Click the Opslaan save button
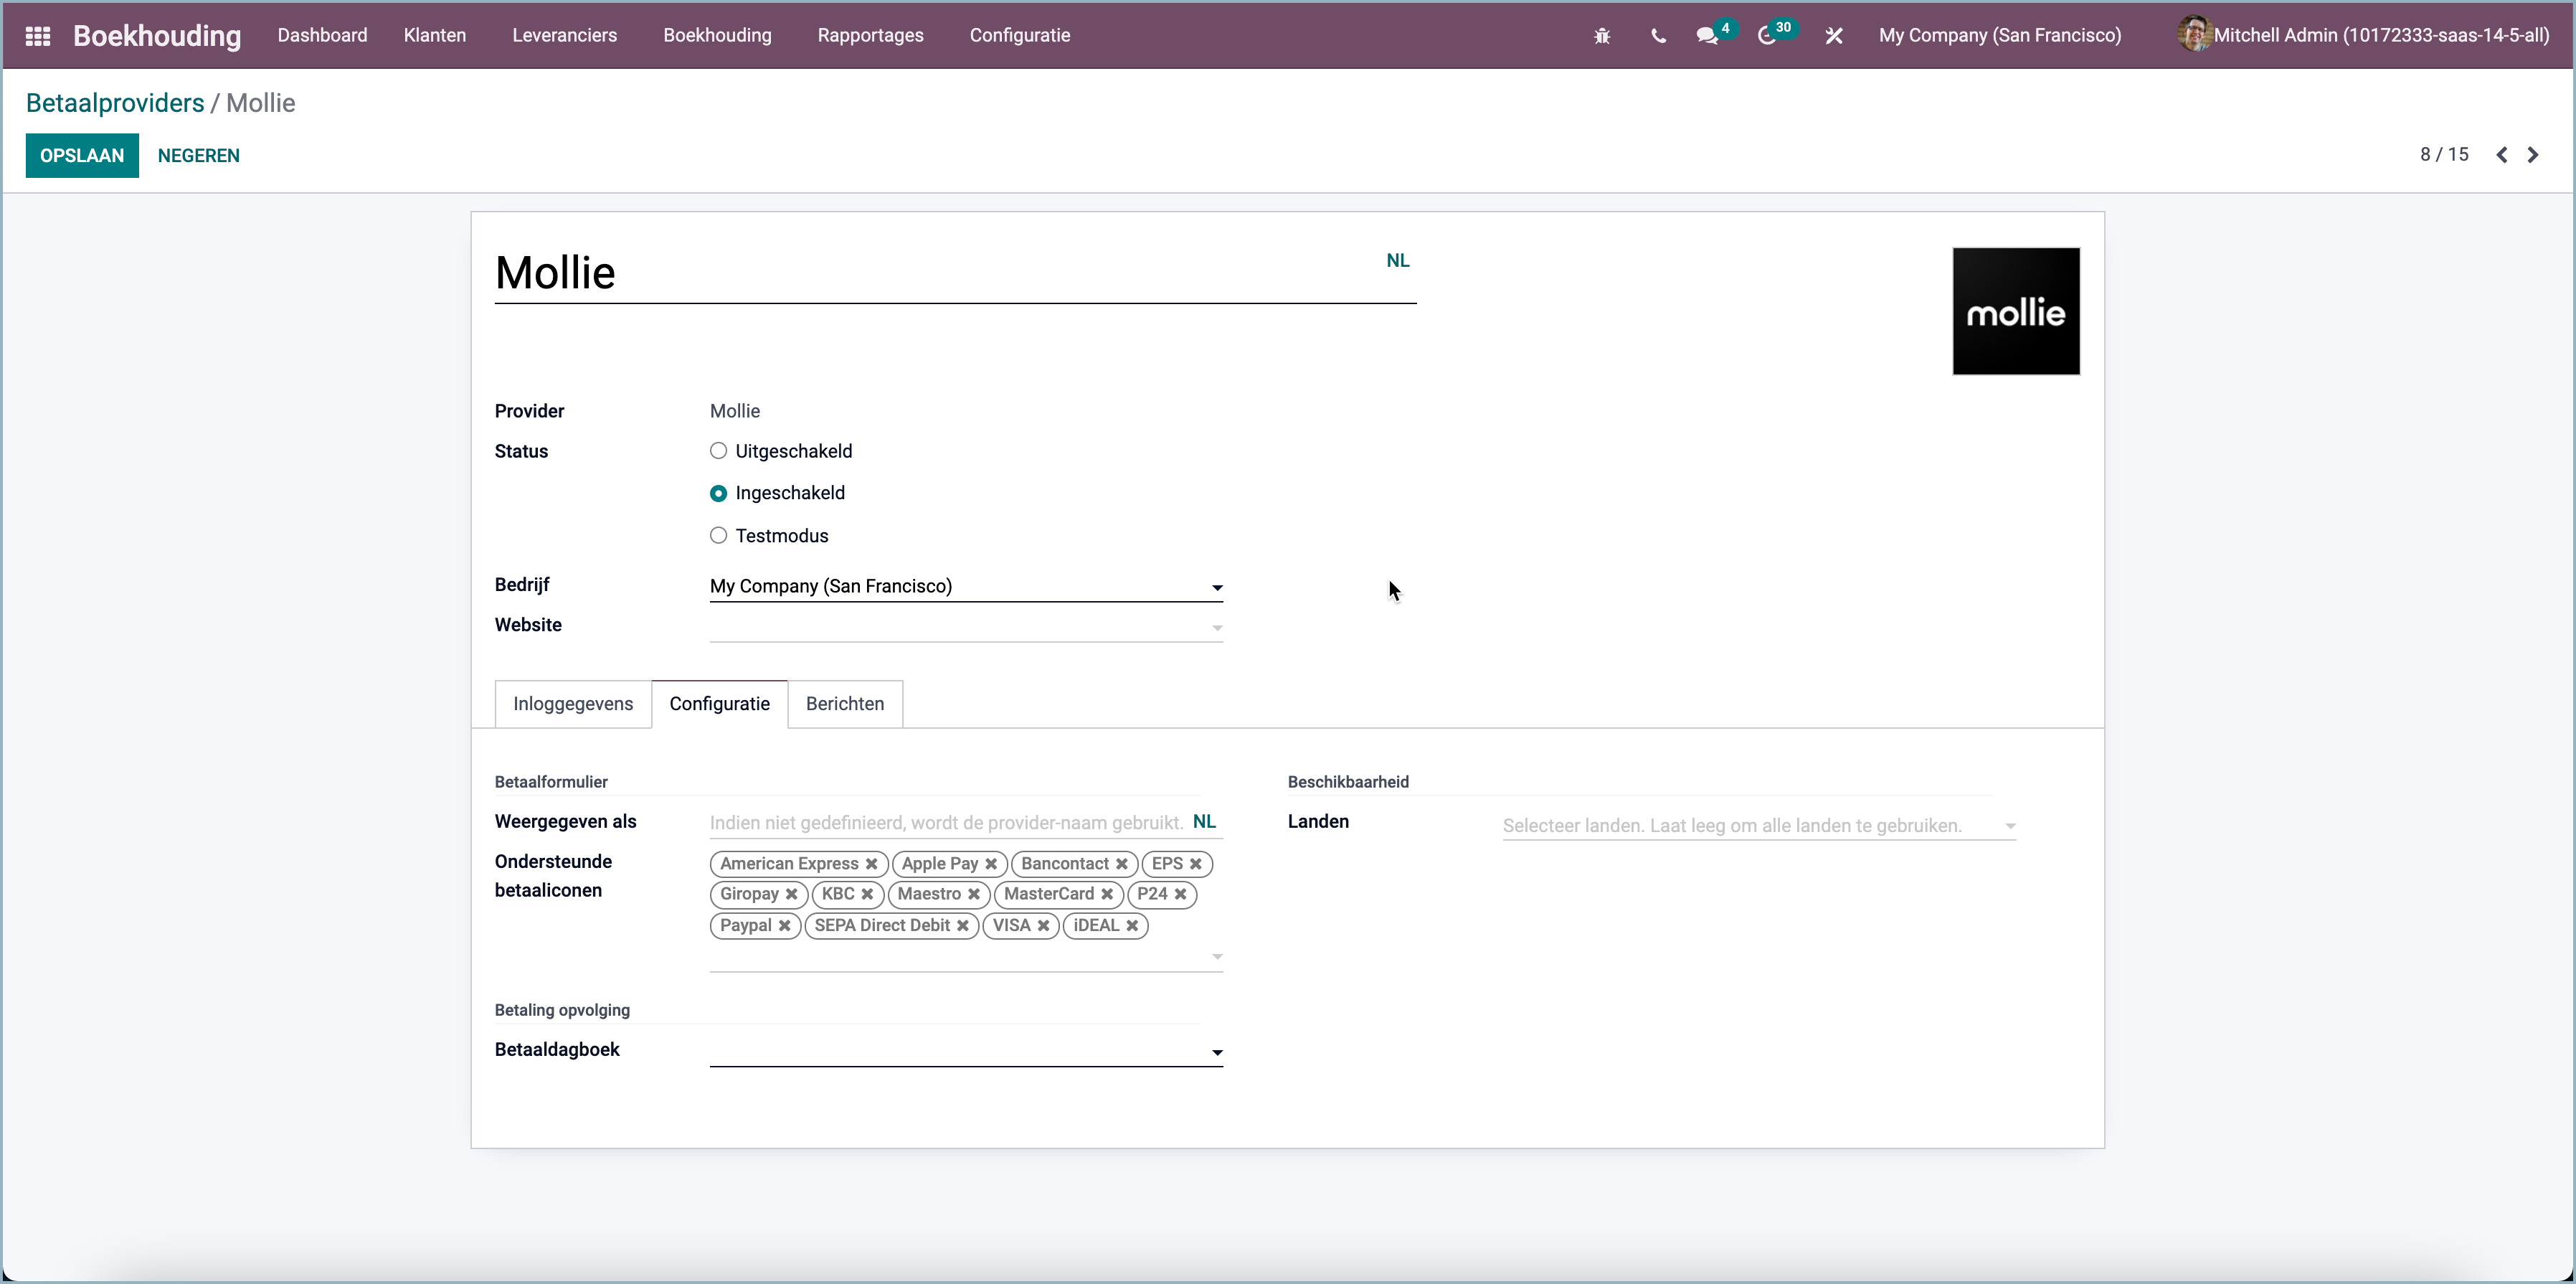The width and height of the screenshot is (2576, 1284). [82, 156]
